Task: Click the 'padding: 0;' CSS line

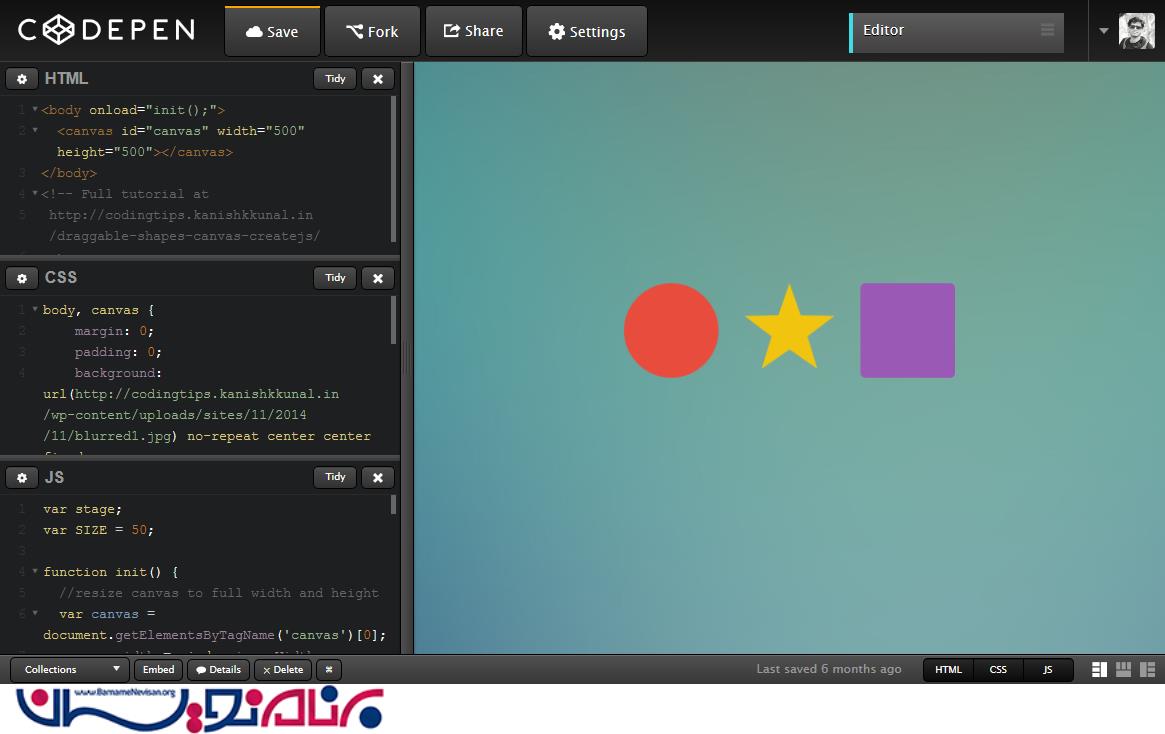Action: tap(117, 352)
